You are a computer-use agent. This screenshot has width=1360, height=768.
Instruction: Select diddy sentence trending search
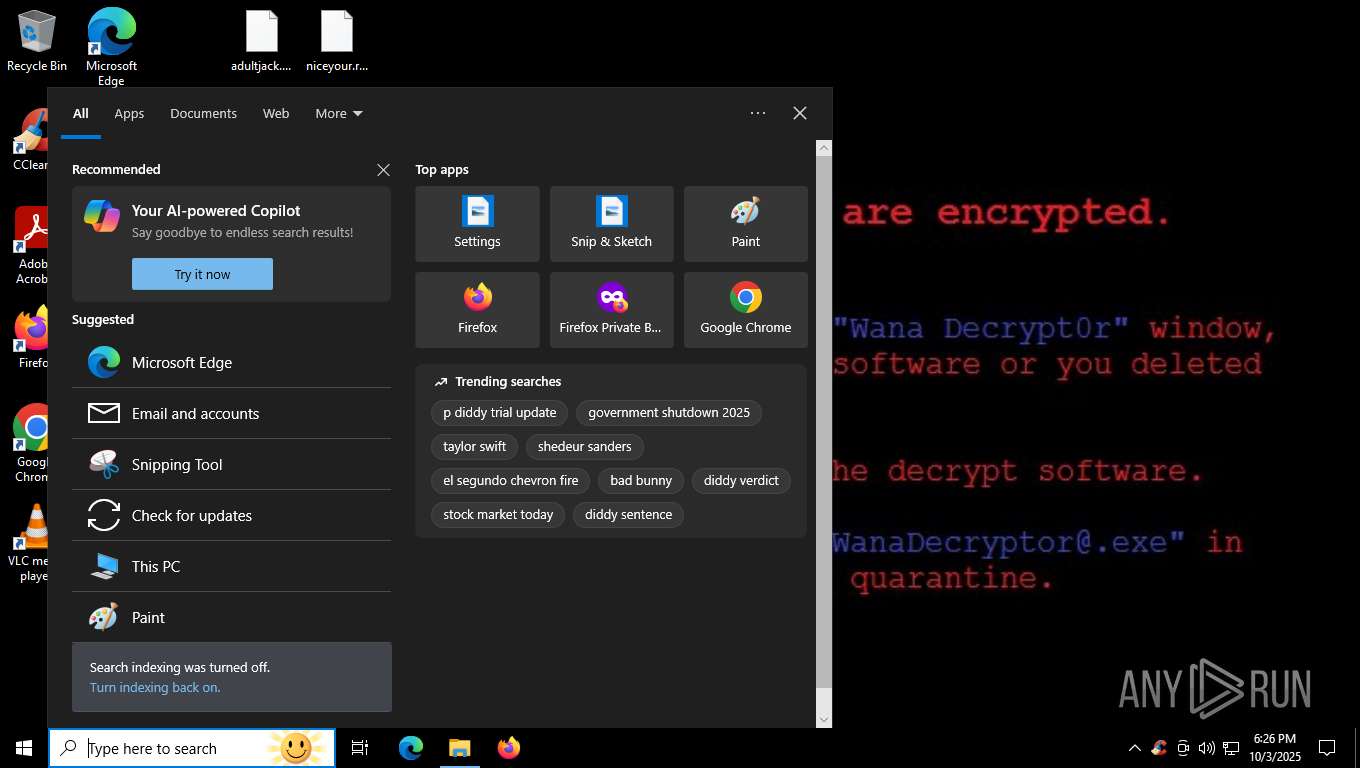(629, 514)
